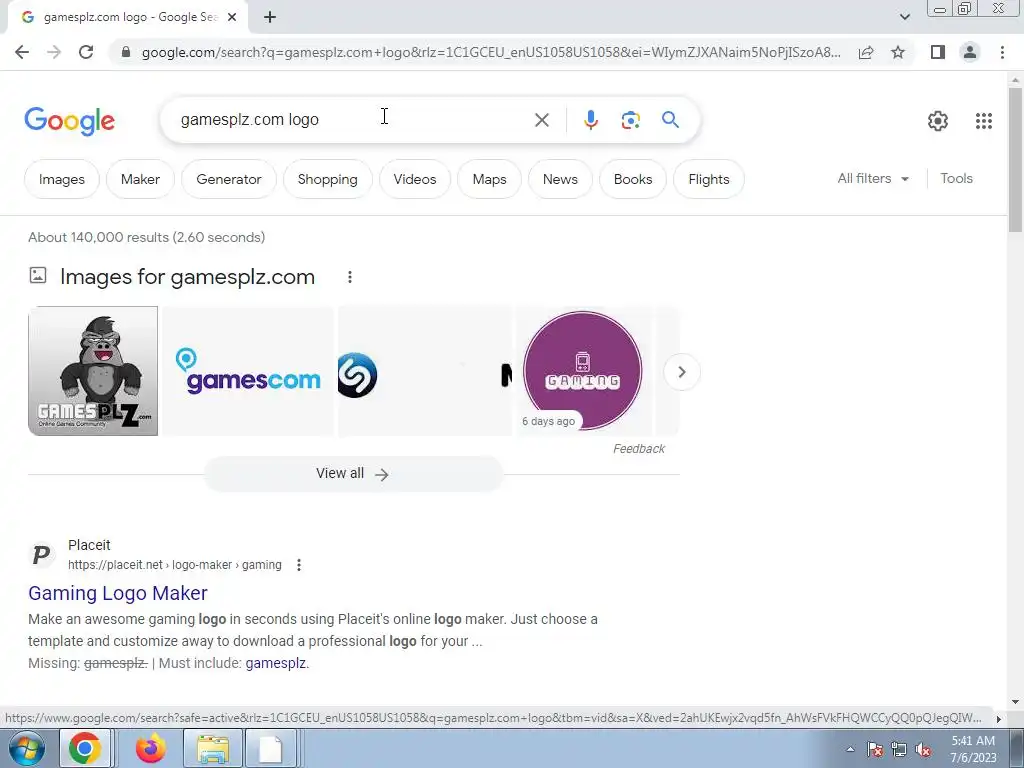Show hidden tray icons arrow
Screen dimensions: 1024x768
click(850, 749)
